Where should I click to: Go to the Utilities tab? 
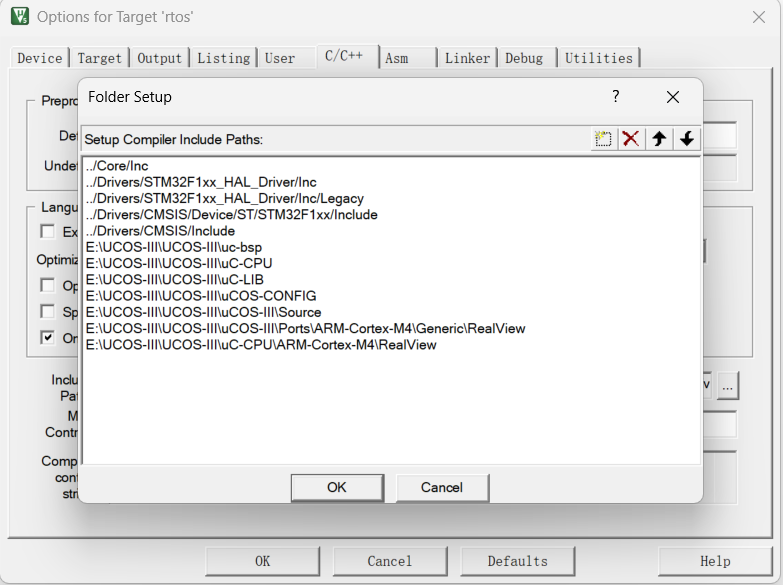click(x=599, y=58)
